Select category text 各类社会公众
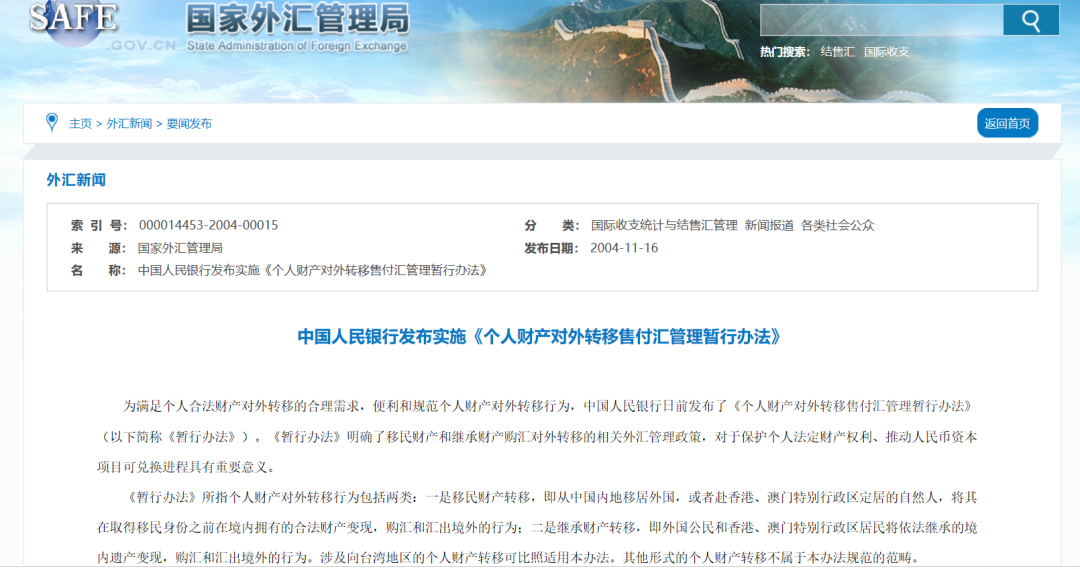The height and width of the screenshot is (569, 1080). (x=838, y=225)
